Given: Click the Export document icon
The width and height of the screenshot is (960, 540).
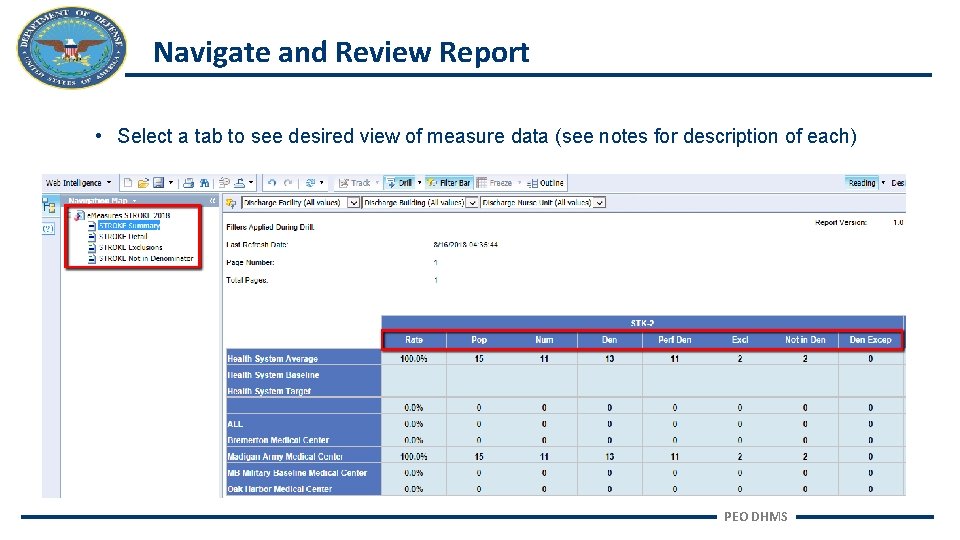Looking at the screenshot, I should click(240, 182).
